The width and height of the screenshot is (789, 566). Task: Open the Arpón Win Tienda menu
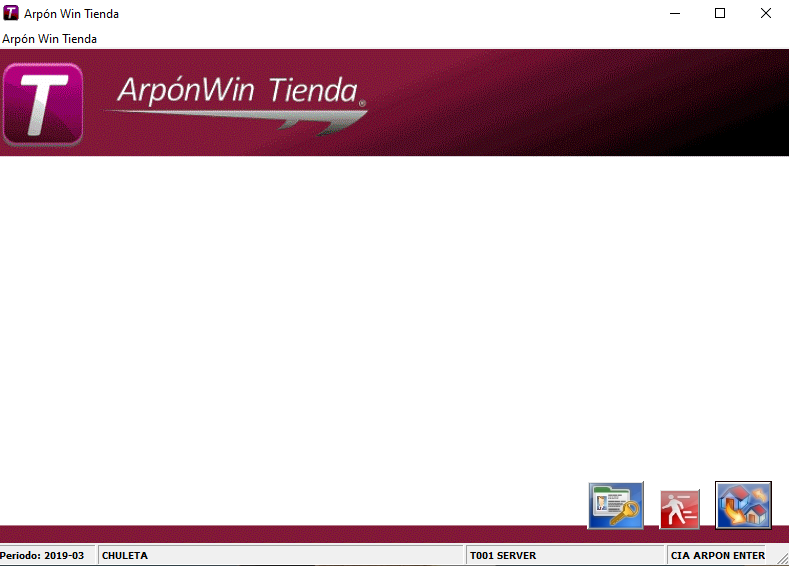[x=49, y=39]
